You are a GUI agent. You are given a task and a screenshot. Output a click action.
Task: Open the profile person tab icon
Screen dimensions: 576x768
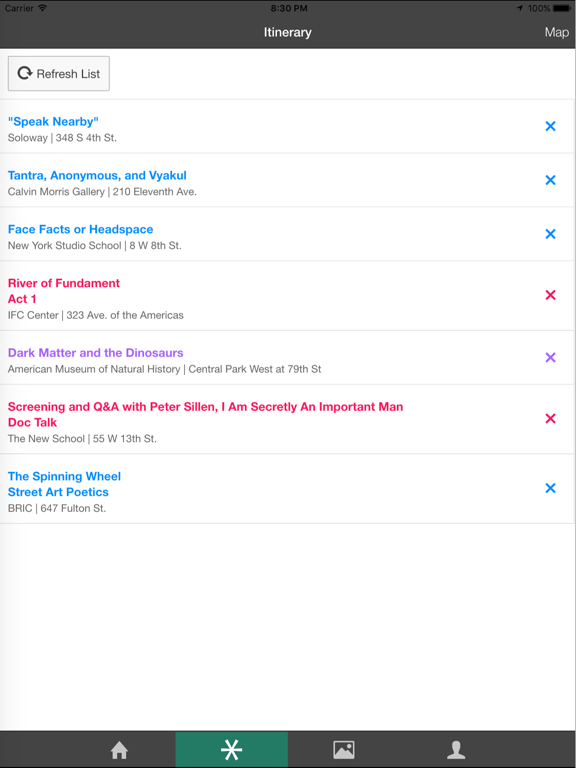[456, 750]
